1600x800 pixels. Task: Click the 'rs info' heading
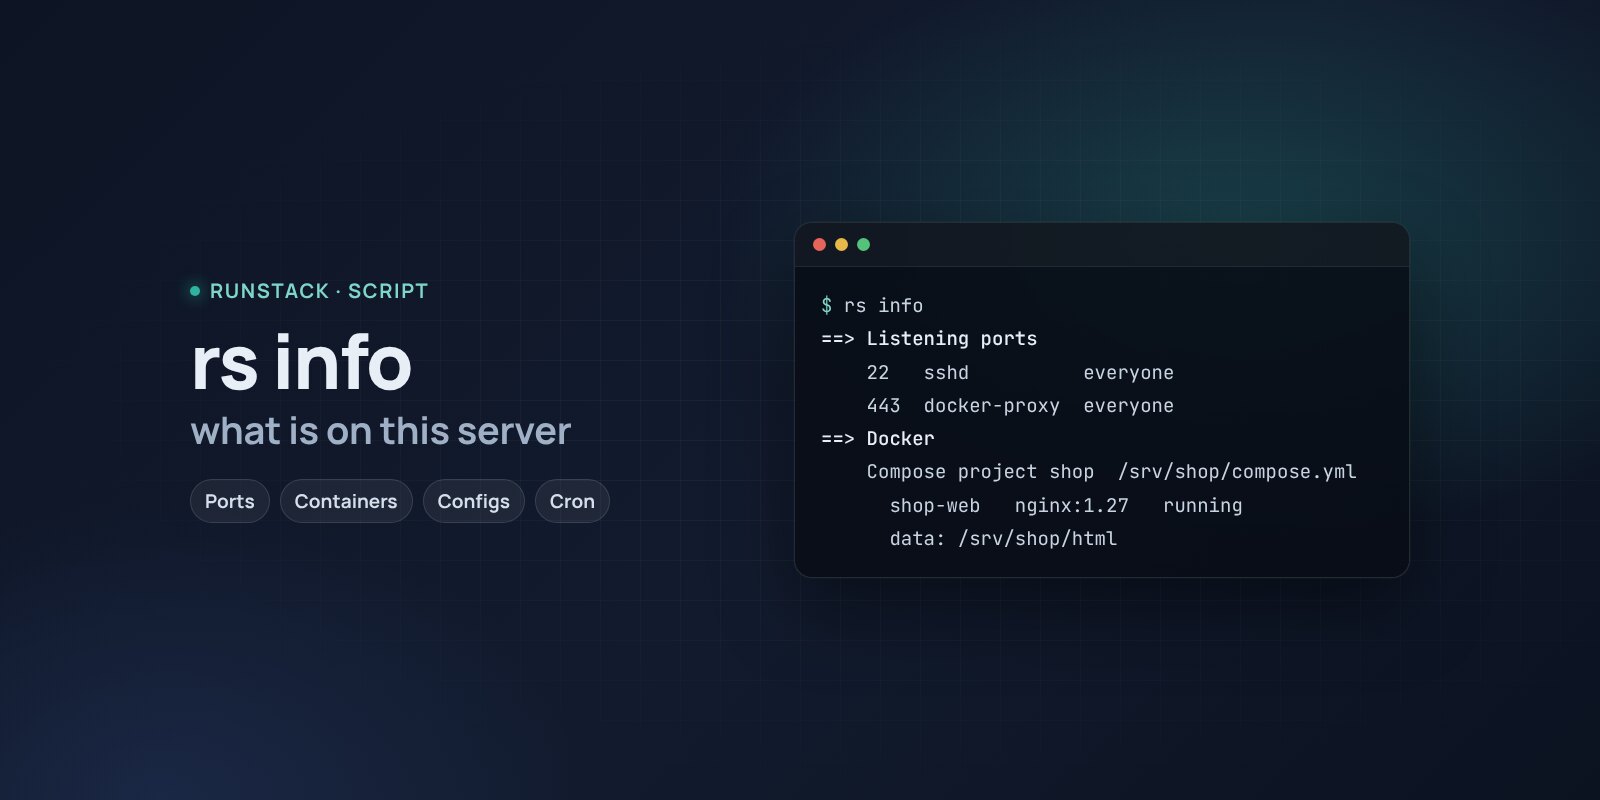(x=301, y=363)
